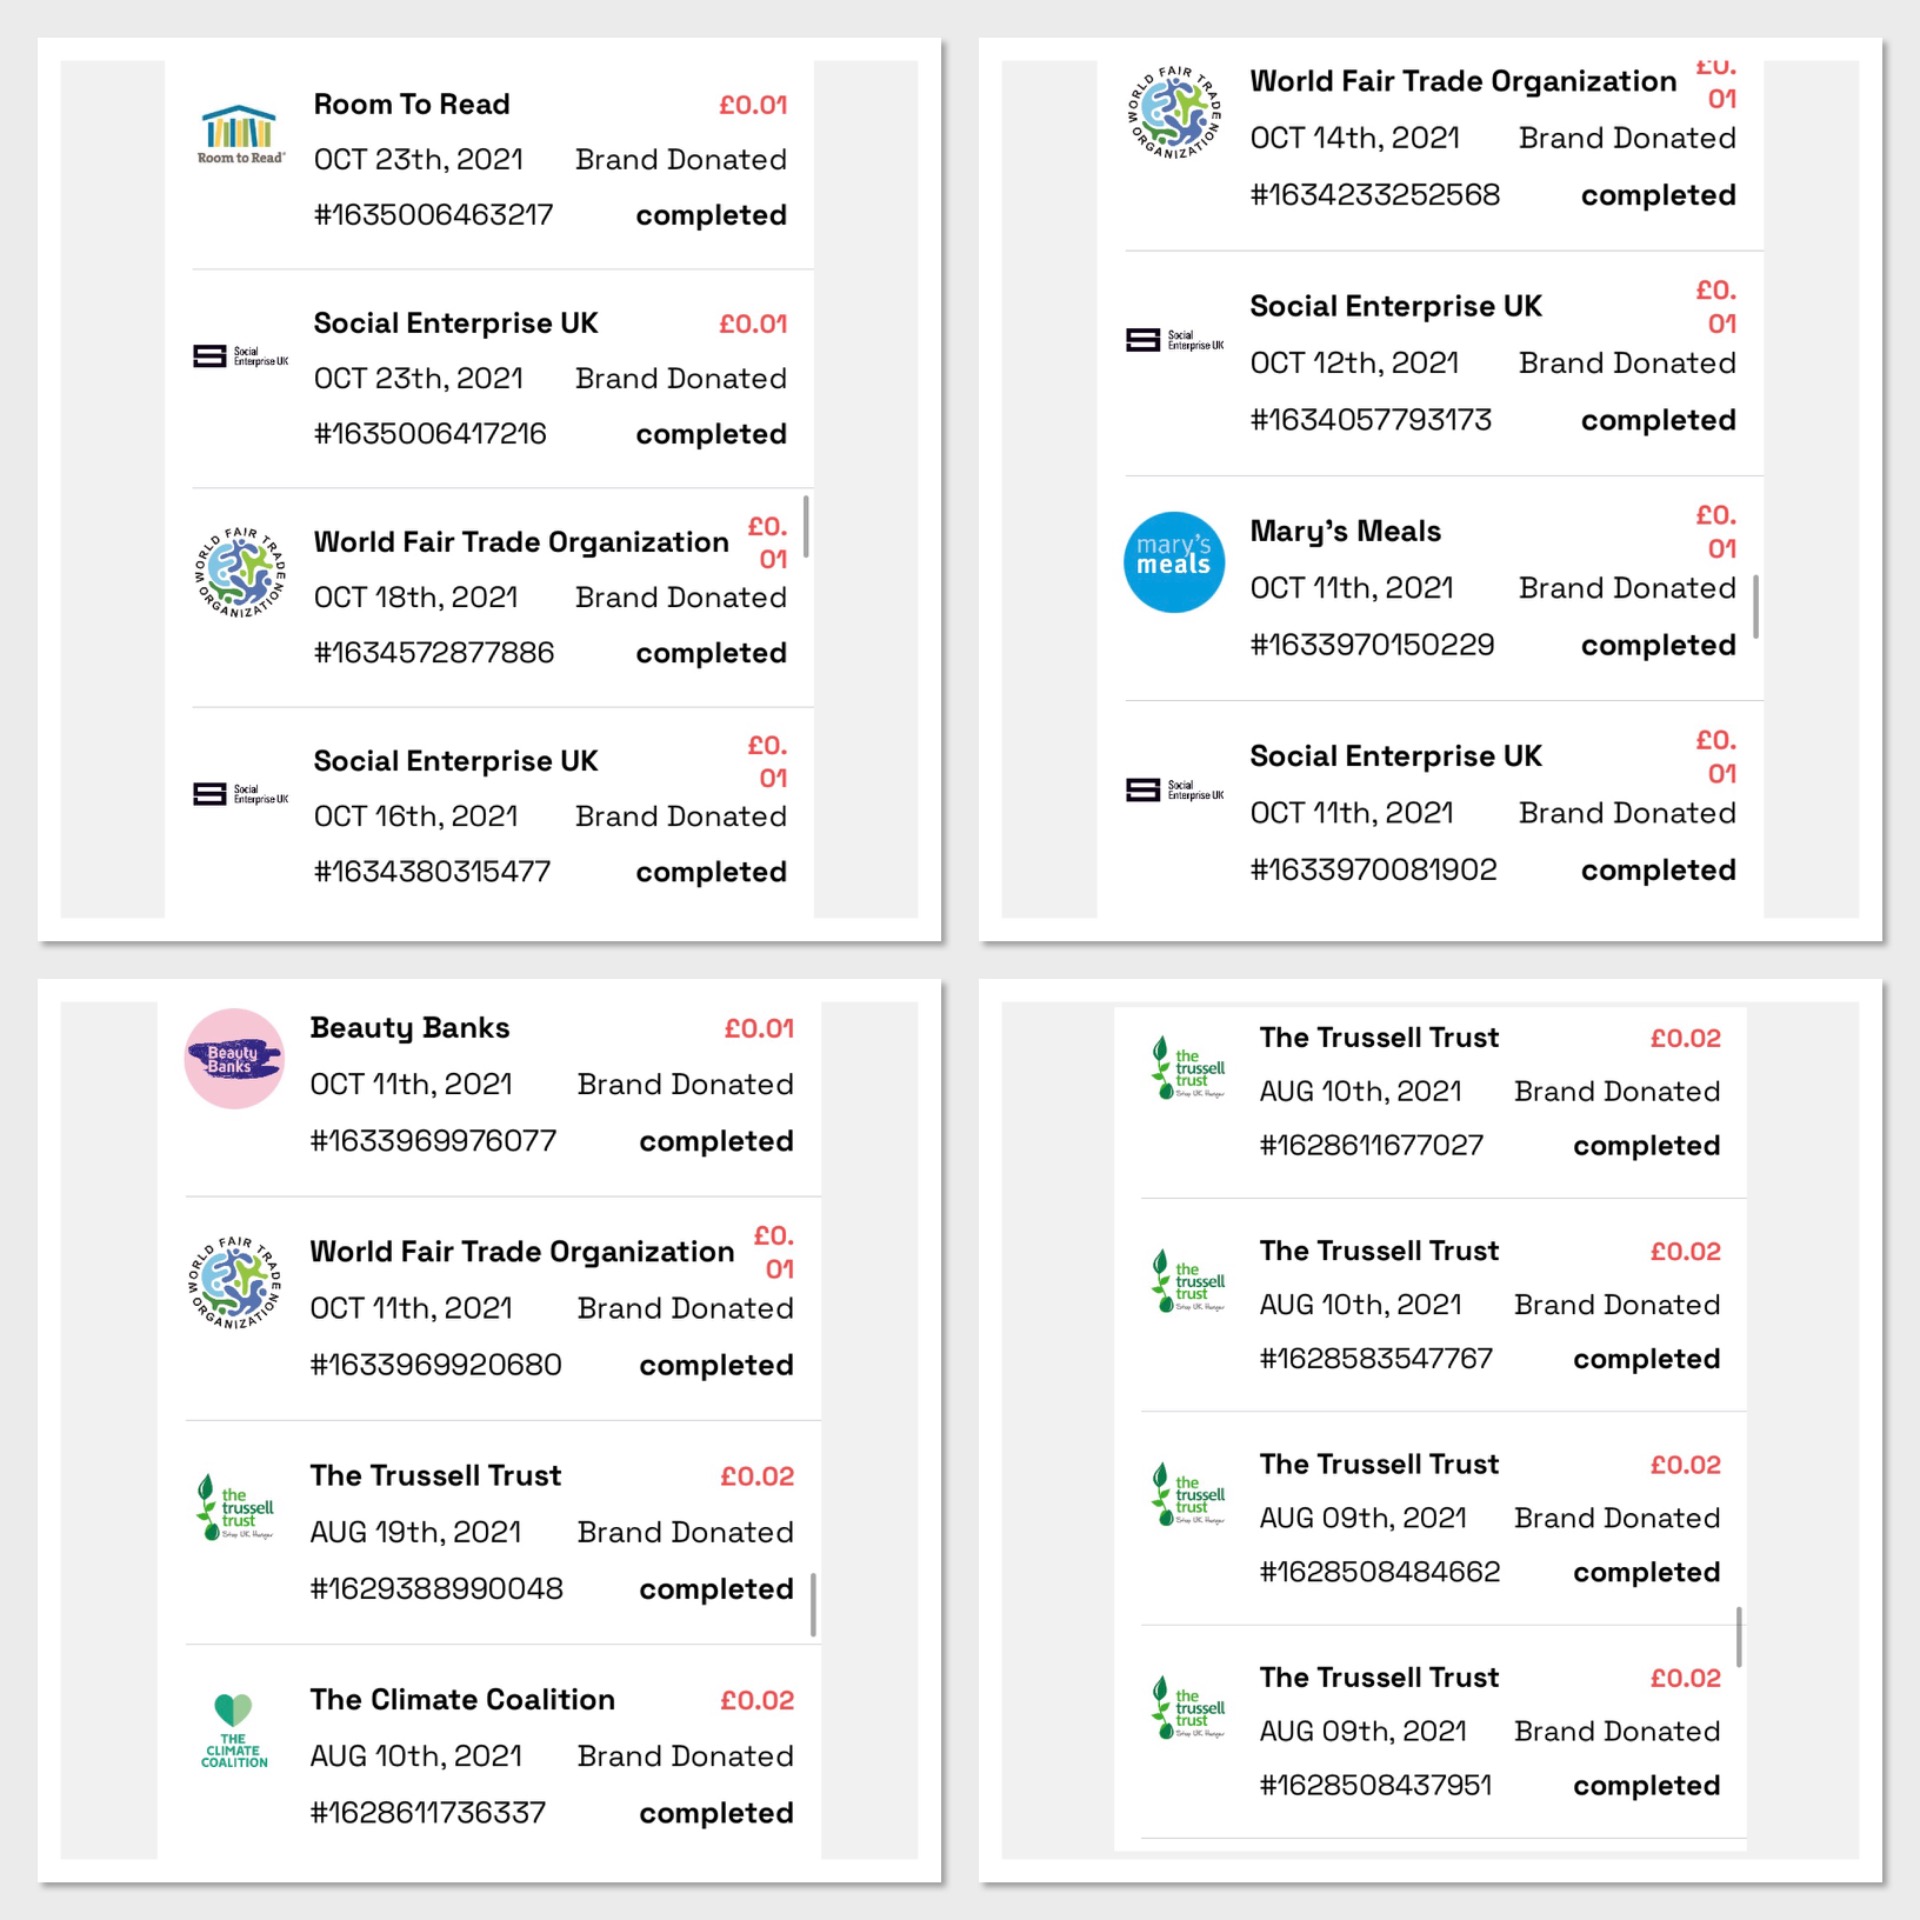
Task: Click the £0.01 amount for Room To Read
Action: [x=753, y=105]
